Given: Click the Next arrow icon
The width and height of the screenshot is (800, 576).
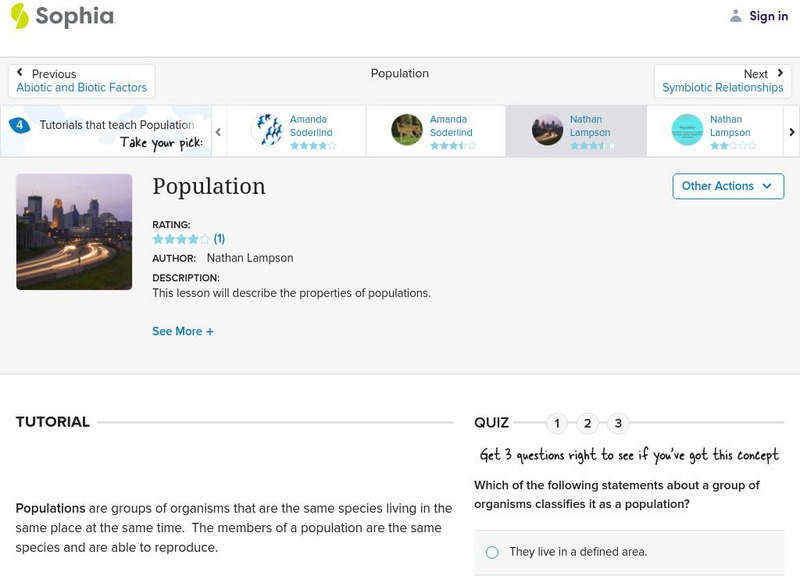Looking at the screenshot, I should click(x=780, y=73).
